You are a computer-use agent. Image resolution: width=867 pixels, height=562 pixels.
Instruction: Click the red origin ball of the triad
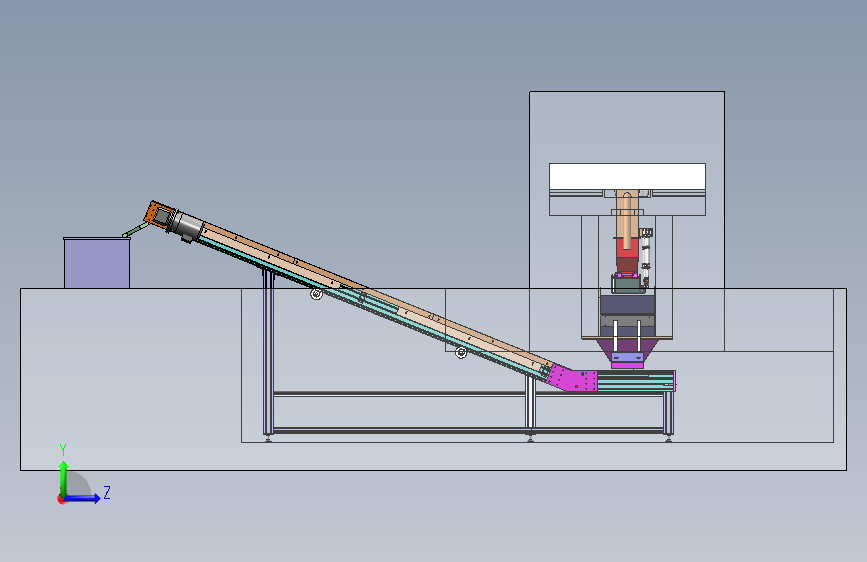tap(61, 499)
